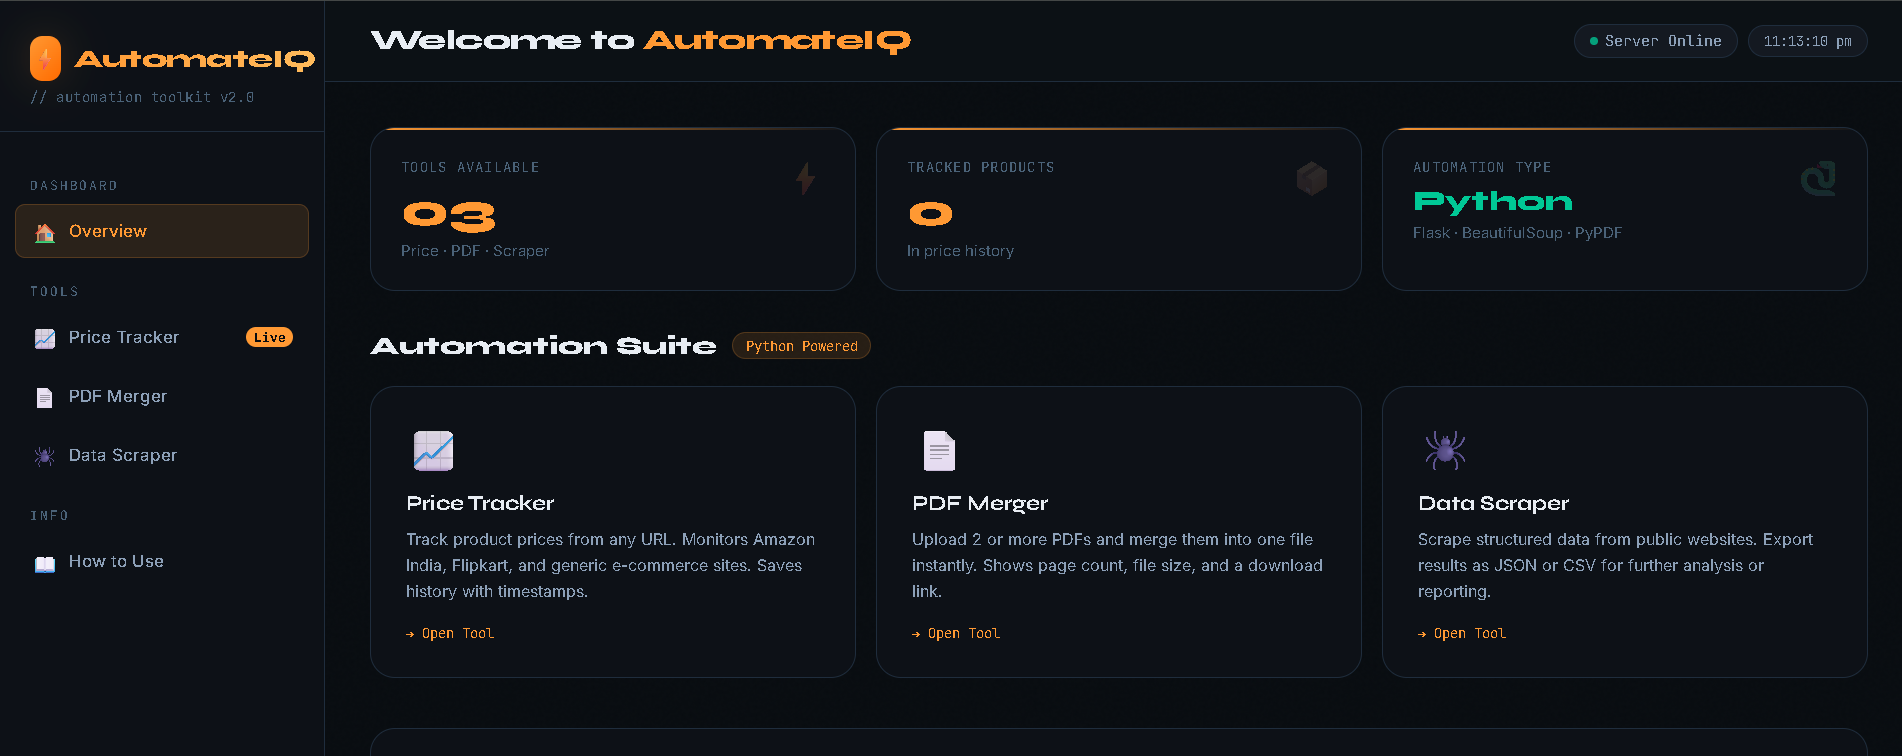1902x756 pixels.
Task: Click the Python Powered badge
Action: click(801, 345)
